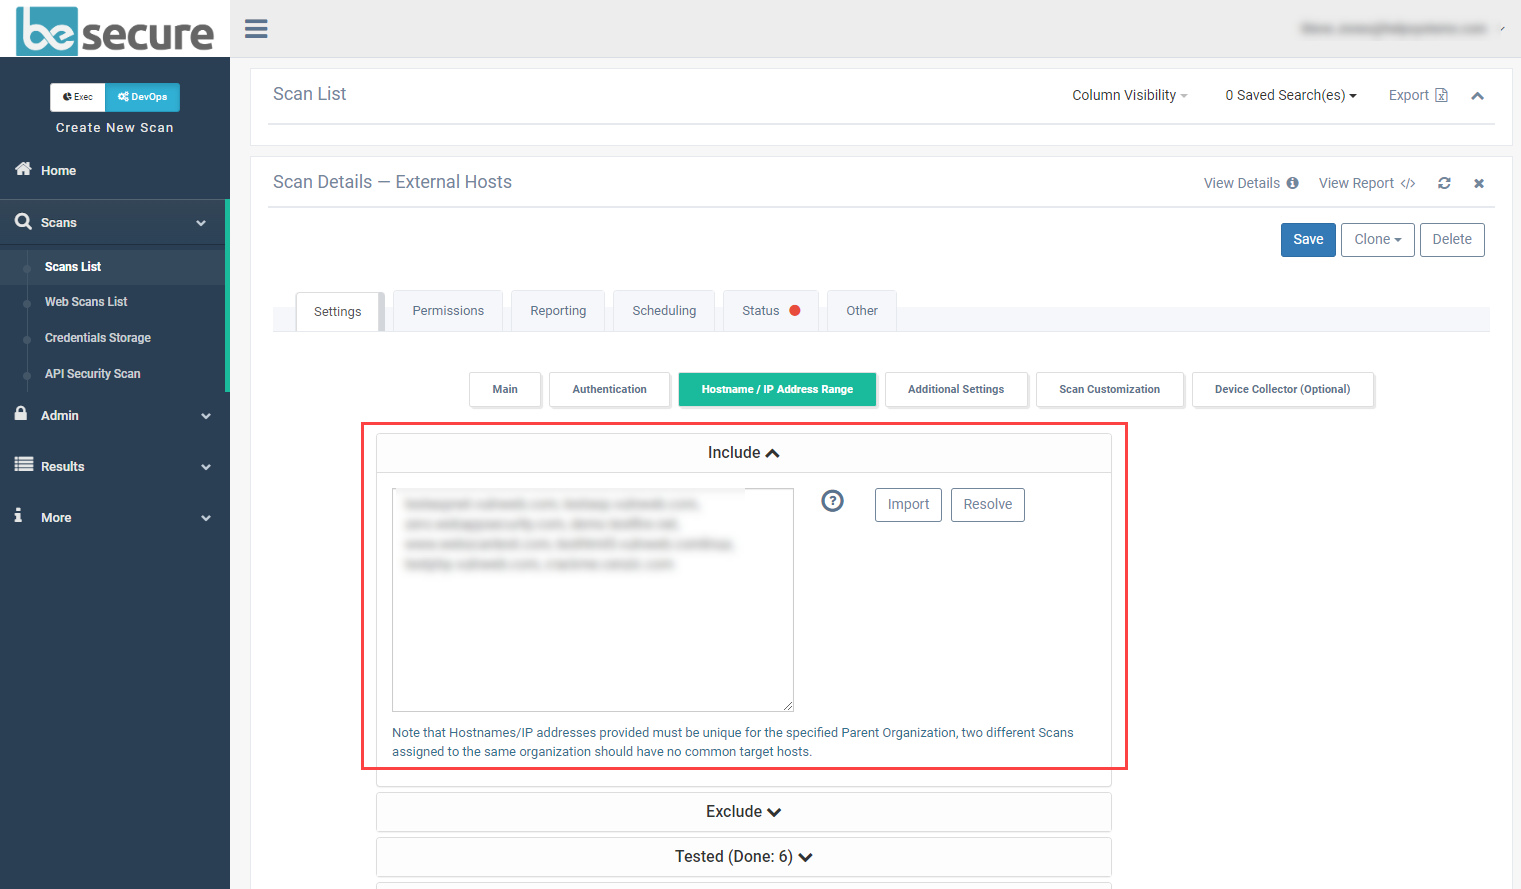Viewport: 1521px width, 889px height.
Task: Click the Save button
Action: 1308,239
